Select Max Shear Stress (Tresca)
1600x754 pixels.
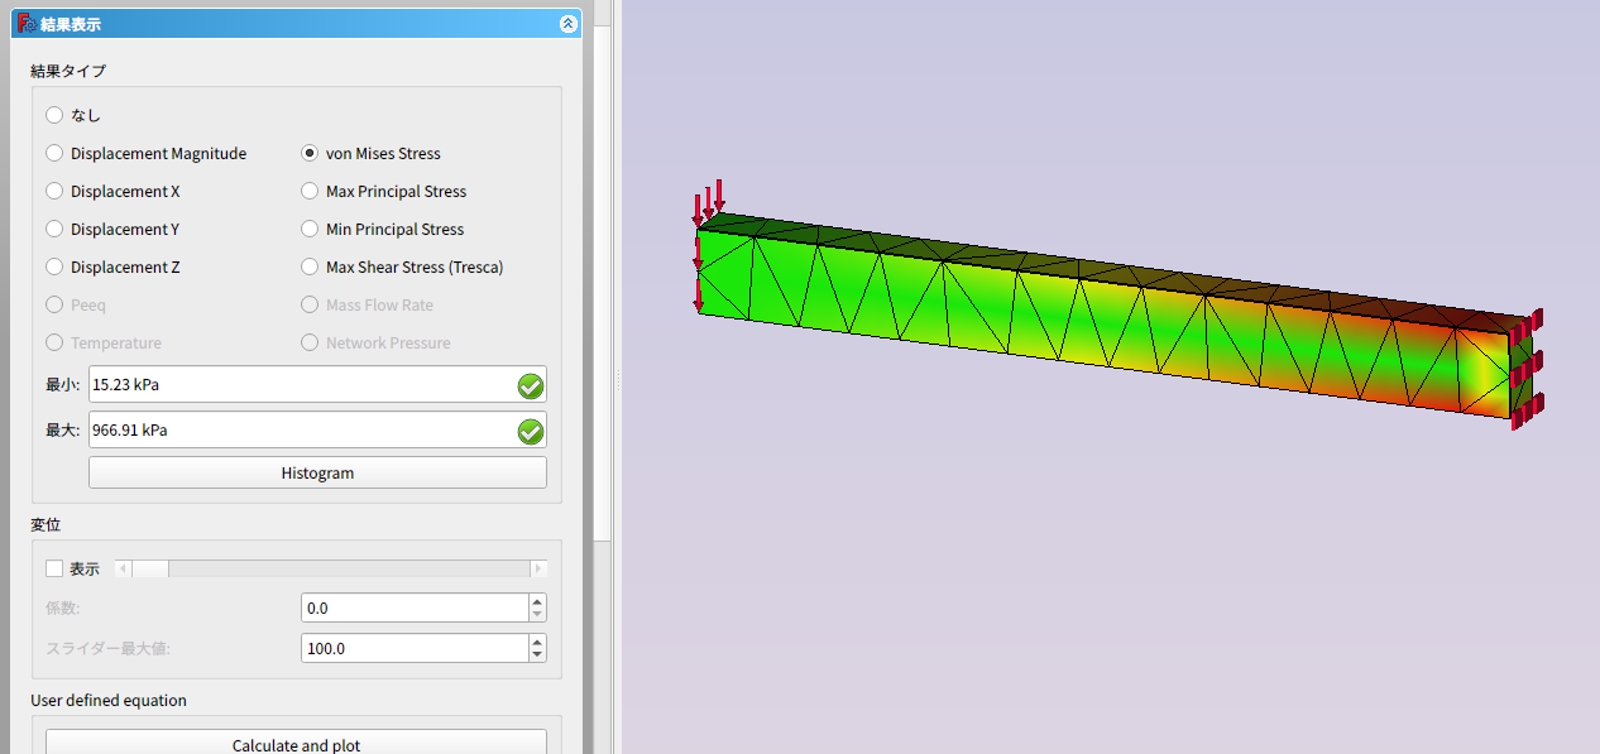coord(310,267)
